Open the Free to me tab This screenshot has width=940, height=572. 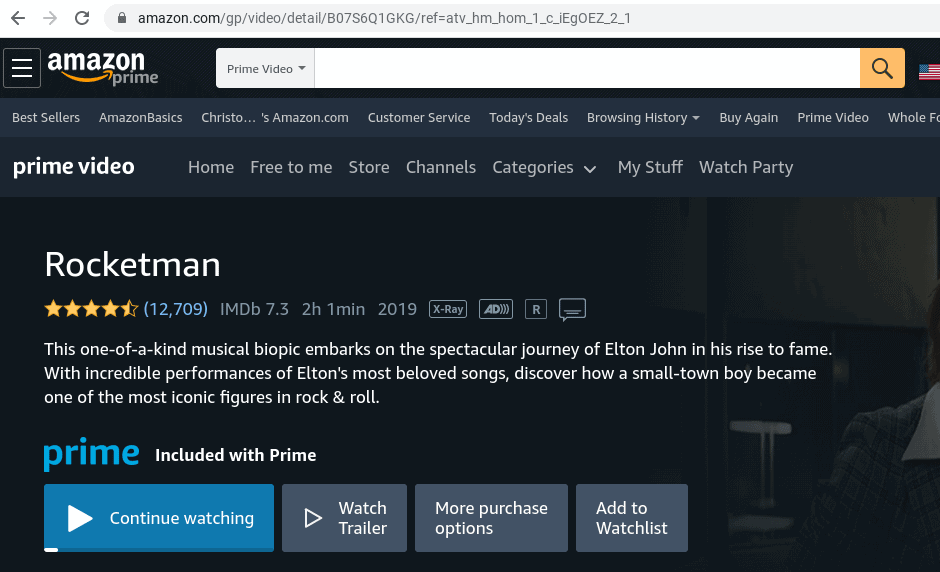coord(291,167)
